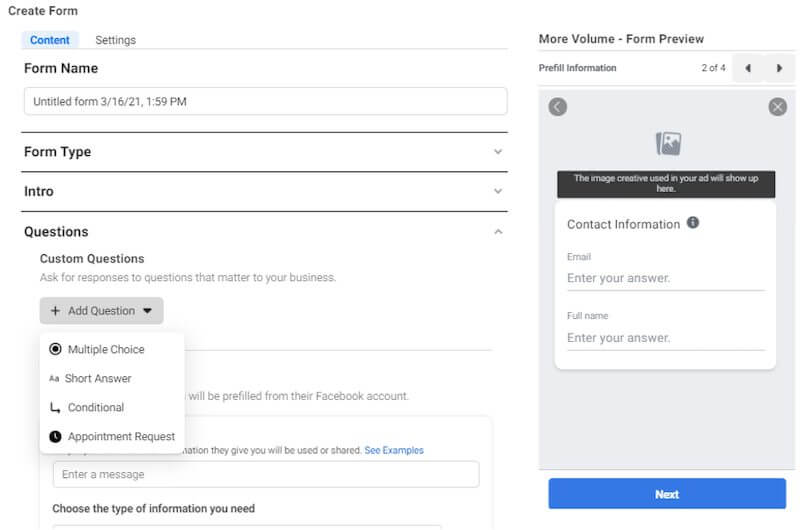Select the Short Answer question type

pyautogui.click(x=98, y=379)
